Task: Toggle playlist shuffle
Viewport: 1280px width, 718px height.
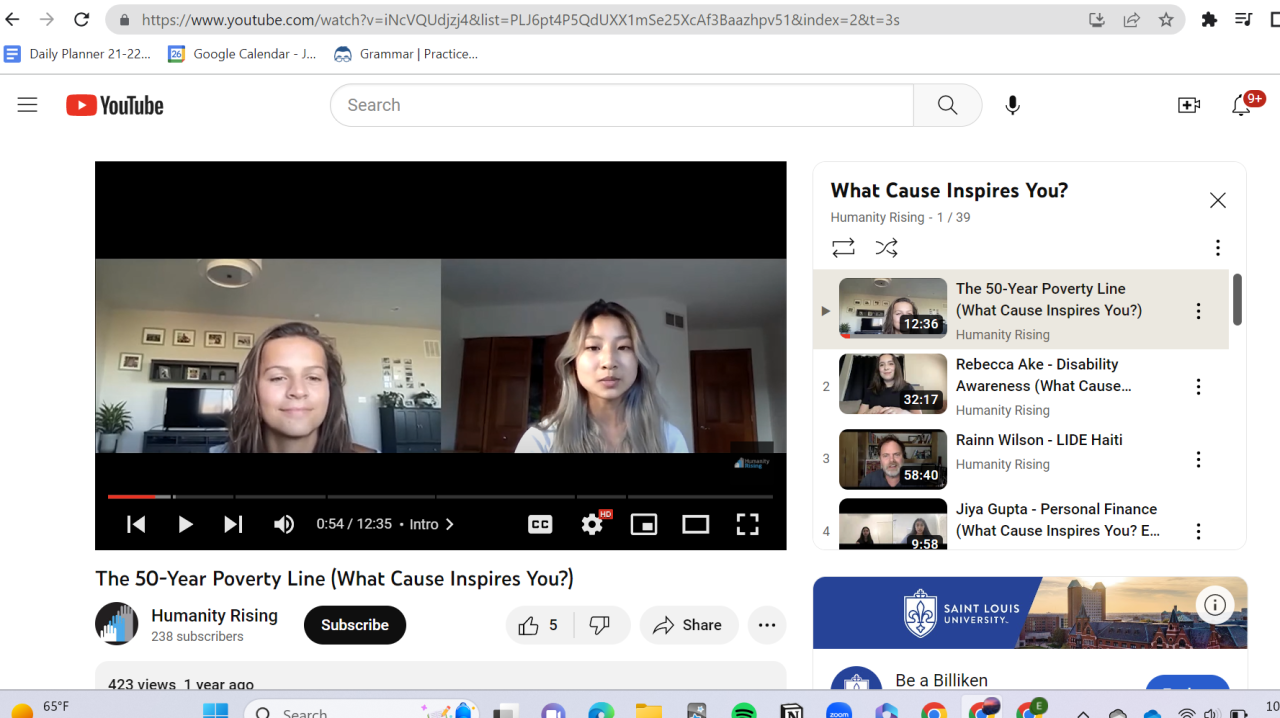Action: 887,247
